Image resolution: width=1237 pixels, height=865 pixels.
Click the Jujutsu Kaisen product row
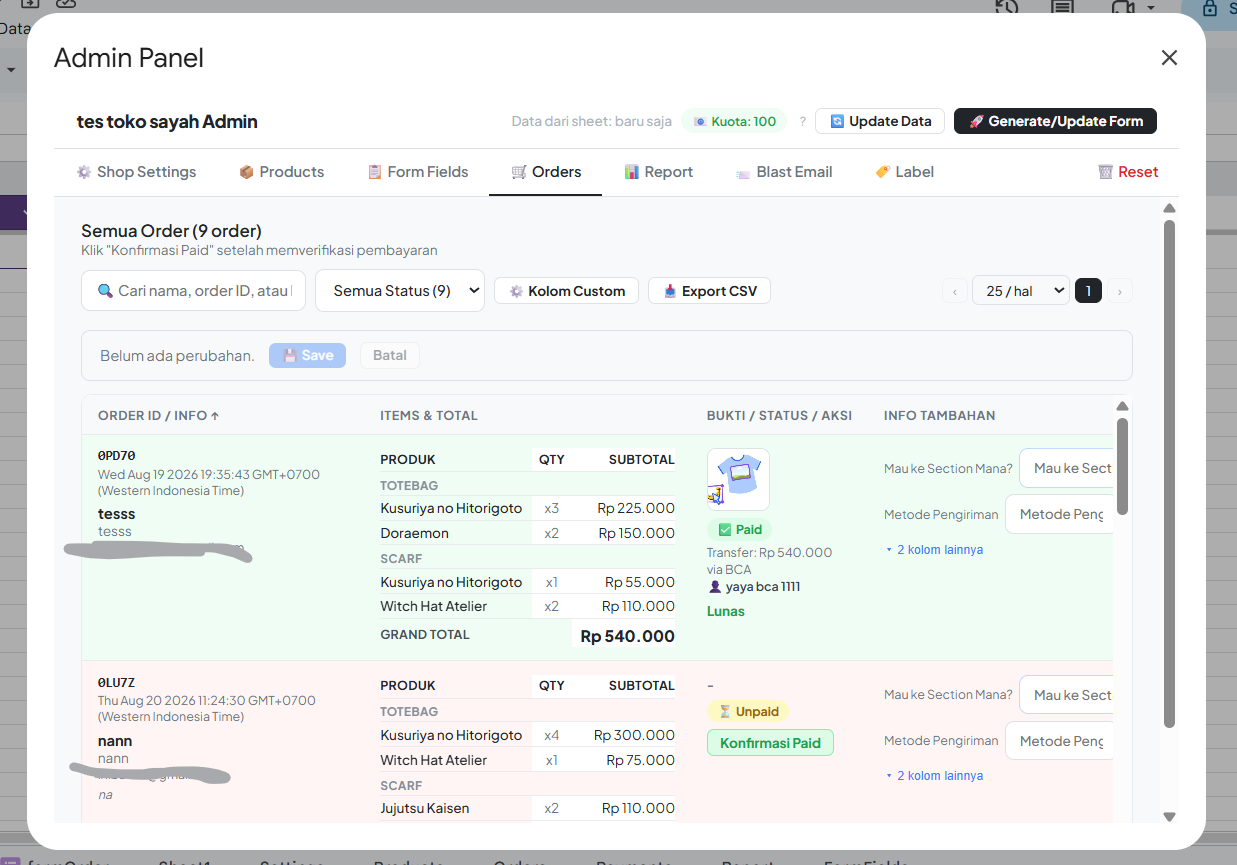tap(528, 808)
